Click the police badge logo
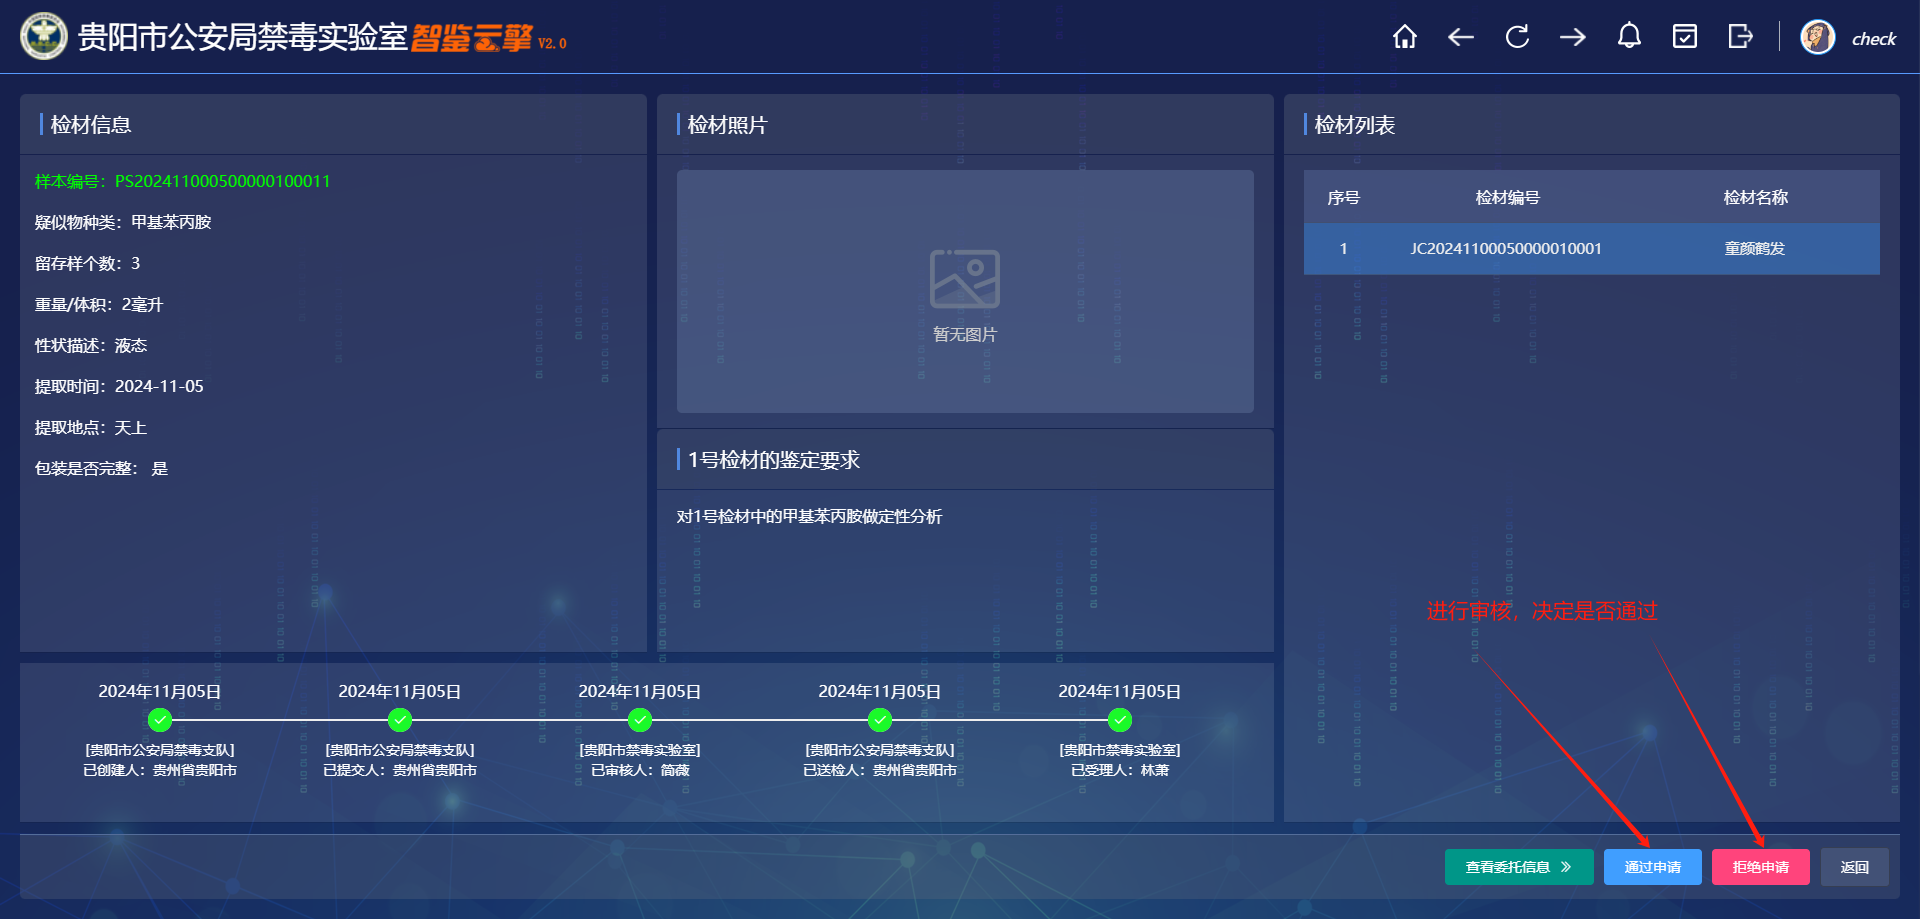Image resolution: width=1920 pixels, height=919 pixels. coord(43,37)
